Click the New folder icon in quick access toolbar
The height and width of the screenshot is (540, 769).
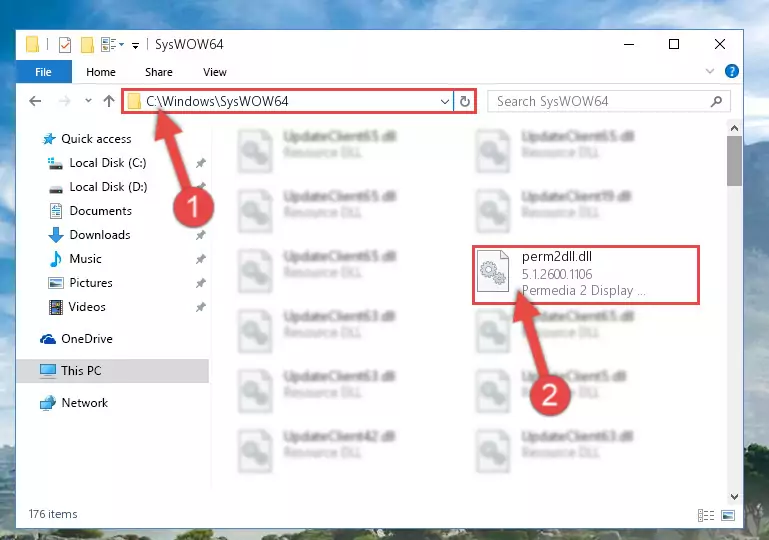click(87, 45)
